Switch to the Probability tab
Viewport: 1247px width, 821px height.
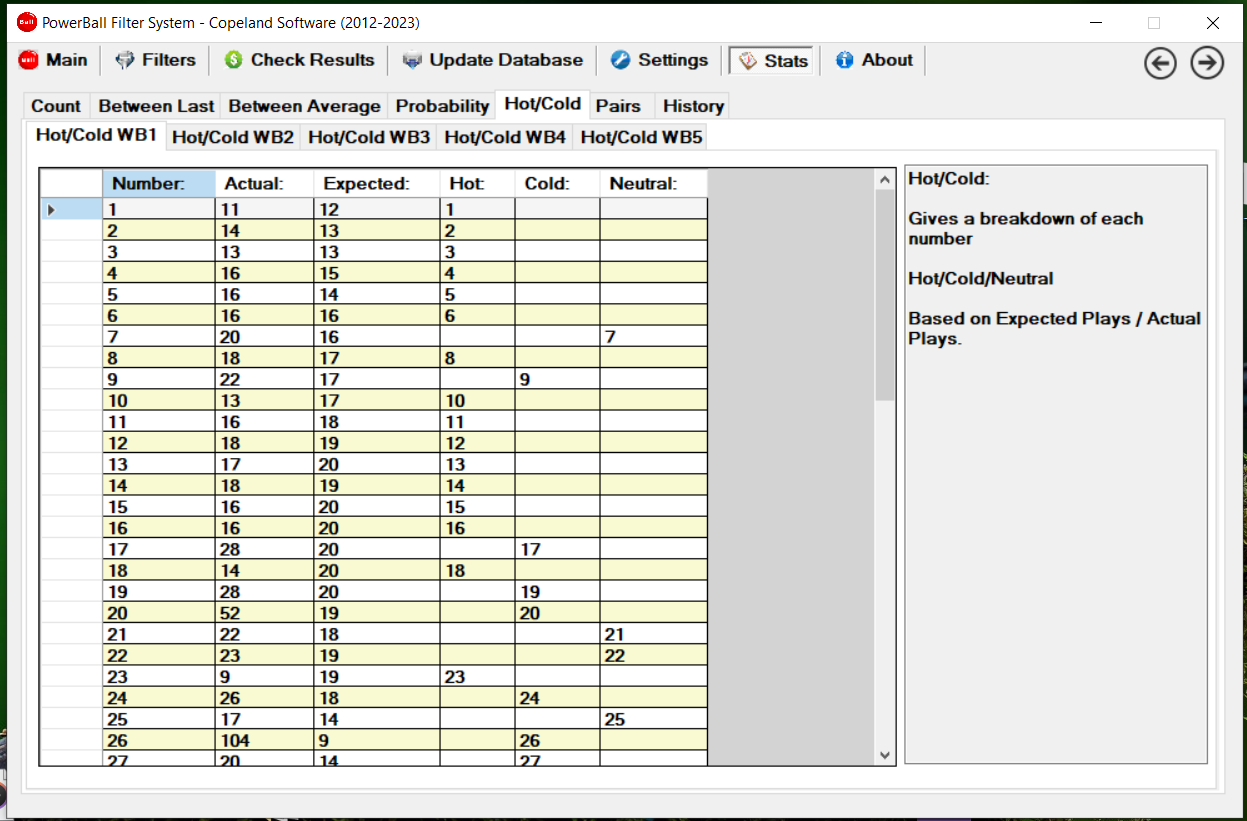[x=442, y=106]
